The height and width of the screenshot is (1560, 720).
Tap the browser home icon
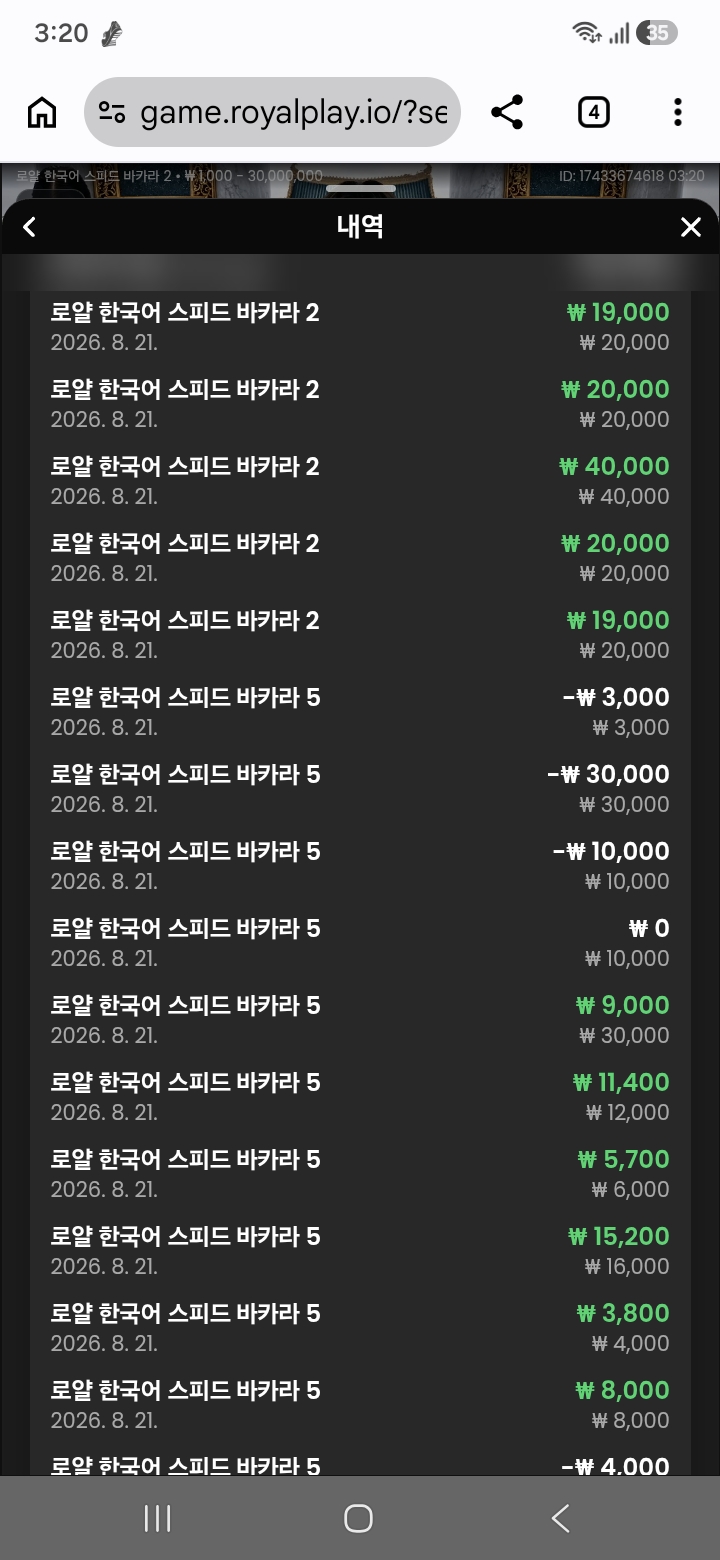pyautogui.click(x=42, y=113)
